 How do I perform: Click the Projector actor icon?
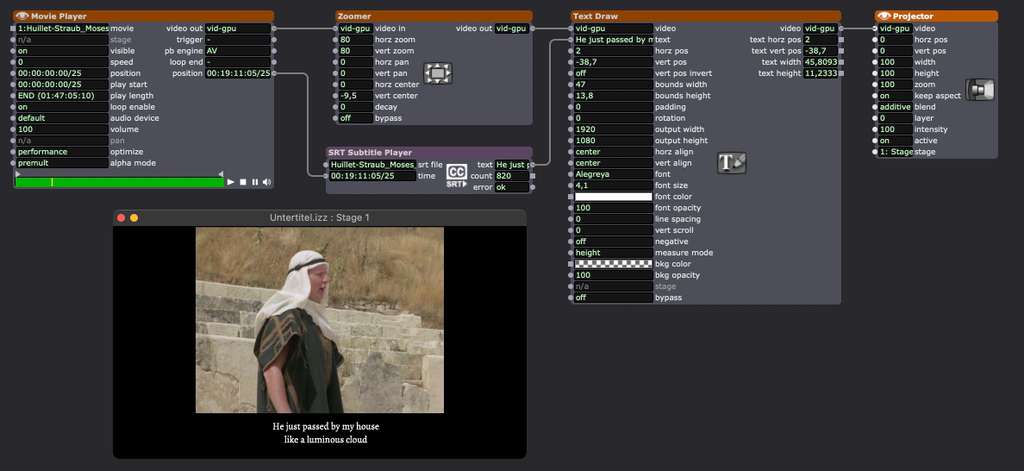point(980,90)
